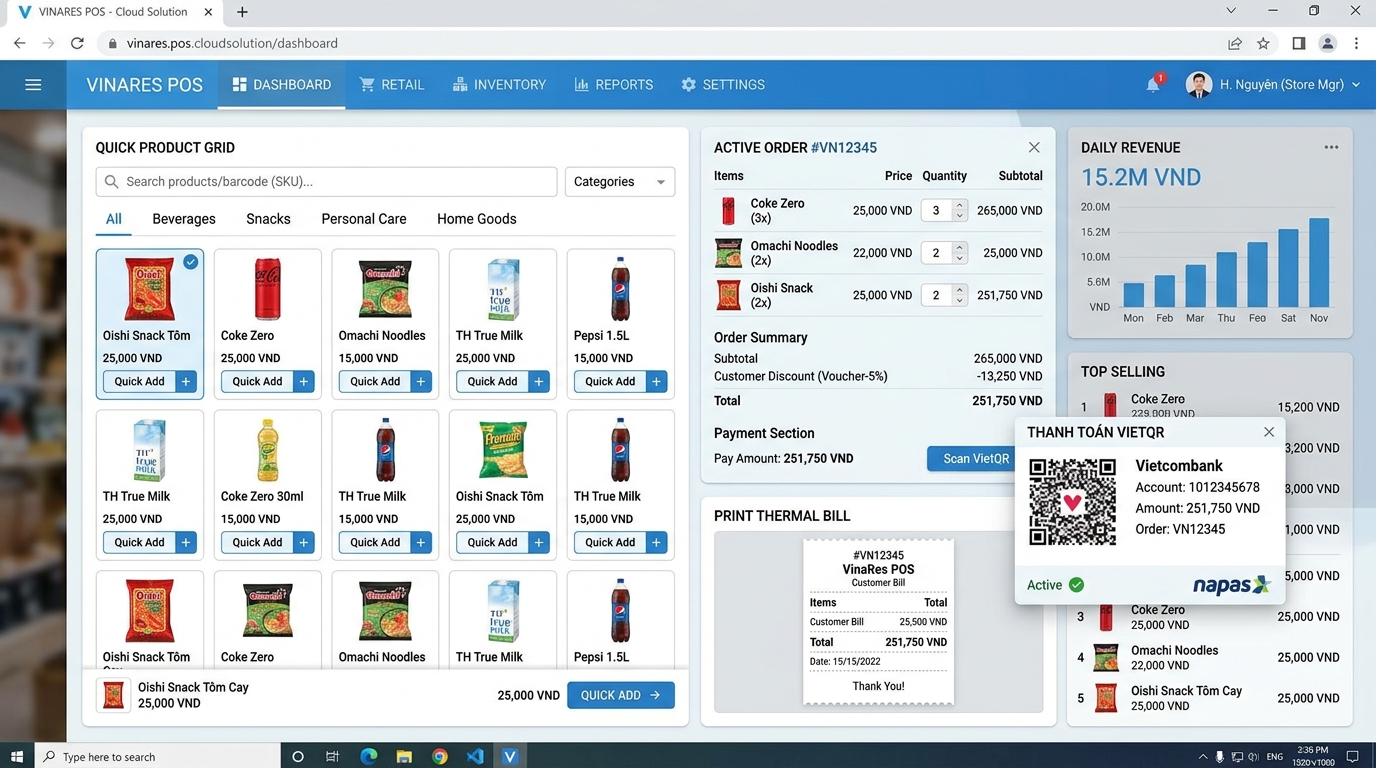Filter products by Beverages tab
This screenshot has height=768, width=1376.
(184, 219)
